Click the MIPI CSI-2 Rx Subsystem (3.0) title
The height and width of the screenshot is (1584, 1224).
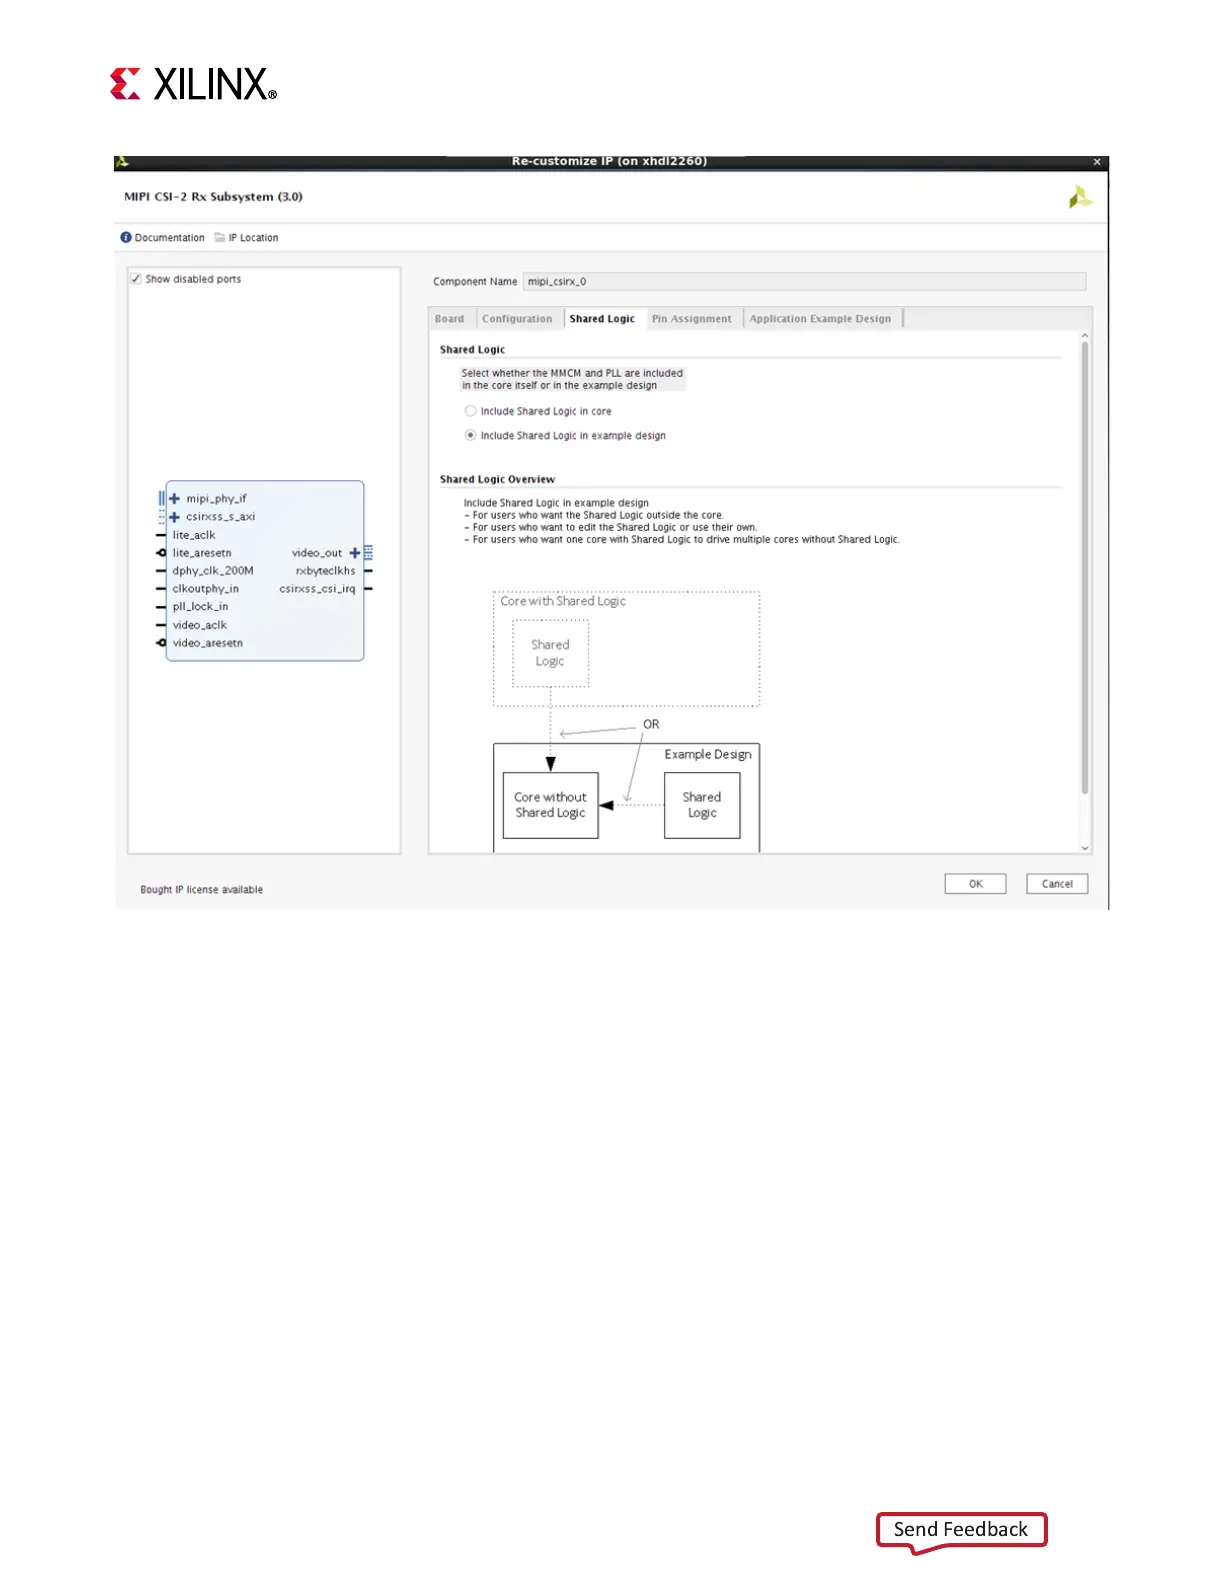click(x=213, y=197)
